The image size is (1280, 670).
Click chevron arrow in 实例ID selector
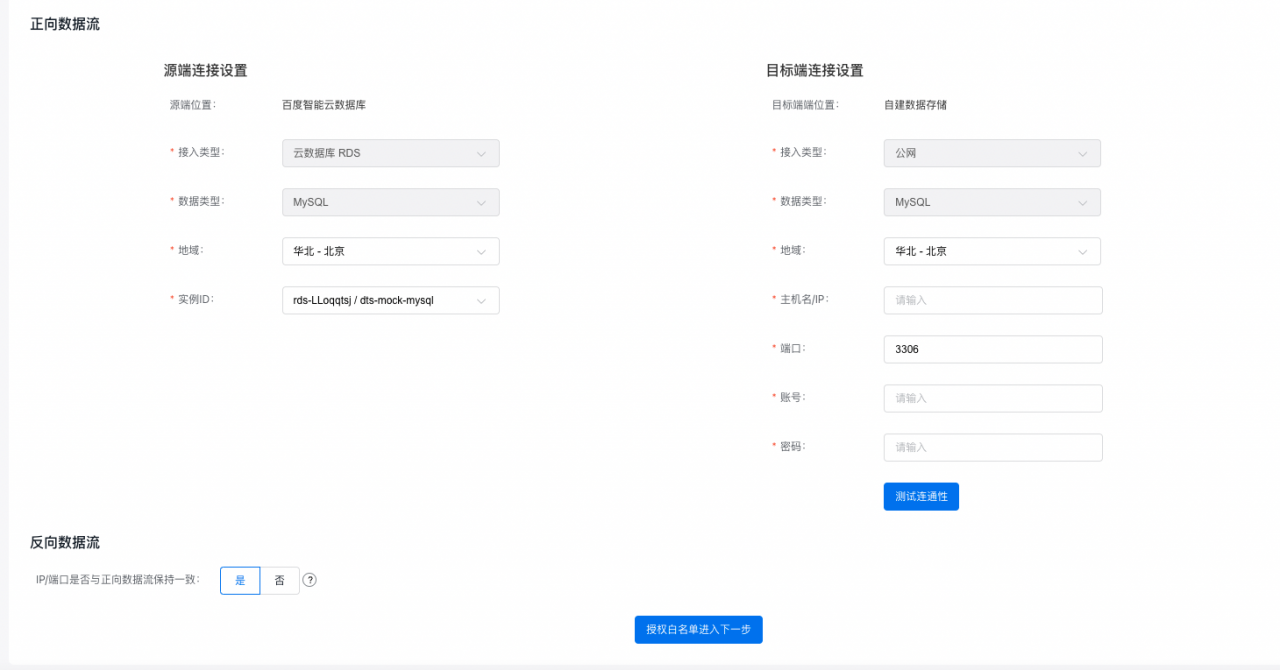coord(481,300)
